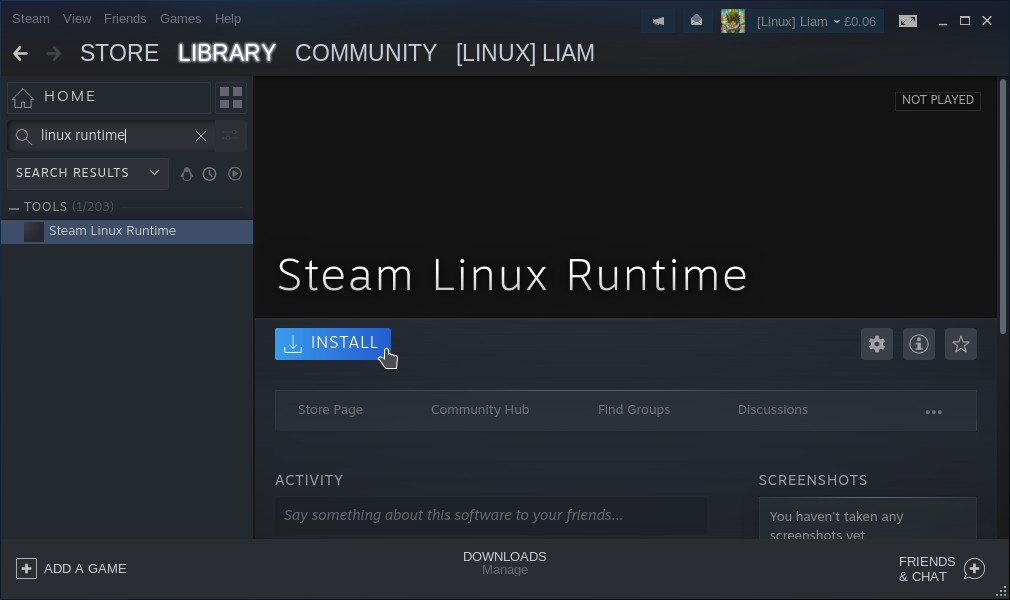Open the Store Page link
The image size is (1010, 600).
pyautogui.click(x=330, y=410)
